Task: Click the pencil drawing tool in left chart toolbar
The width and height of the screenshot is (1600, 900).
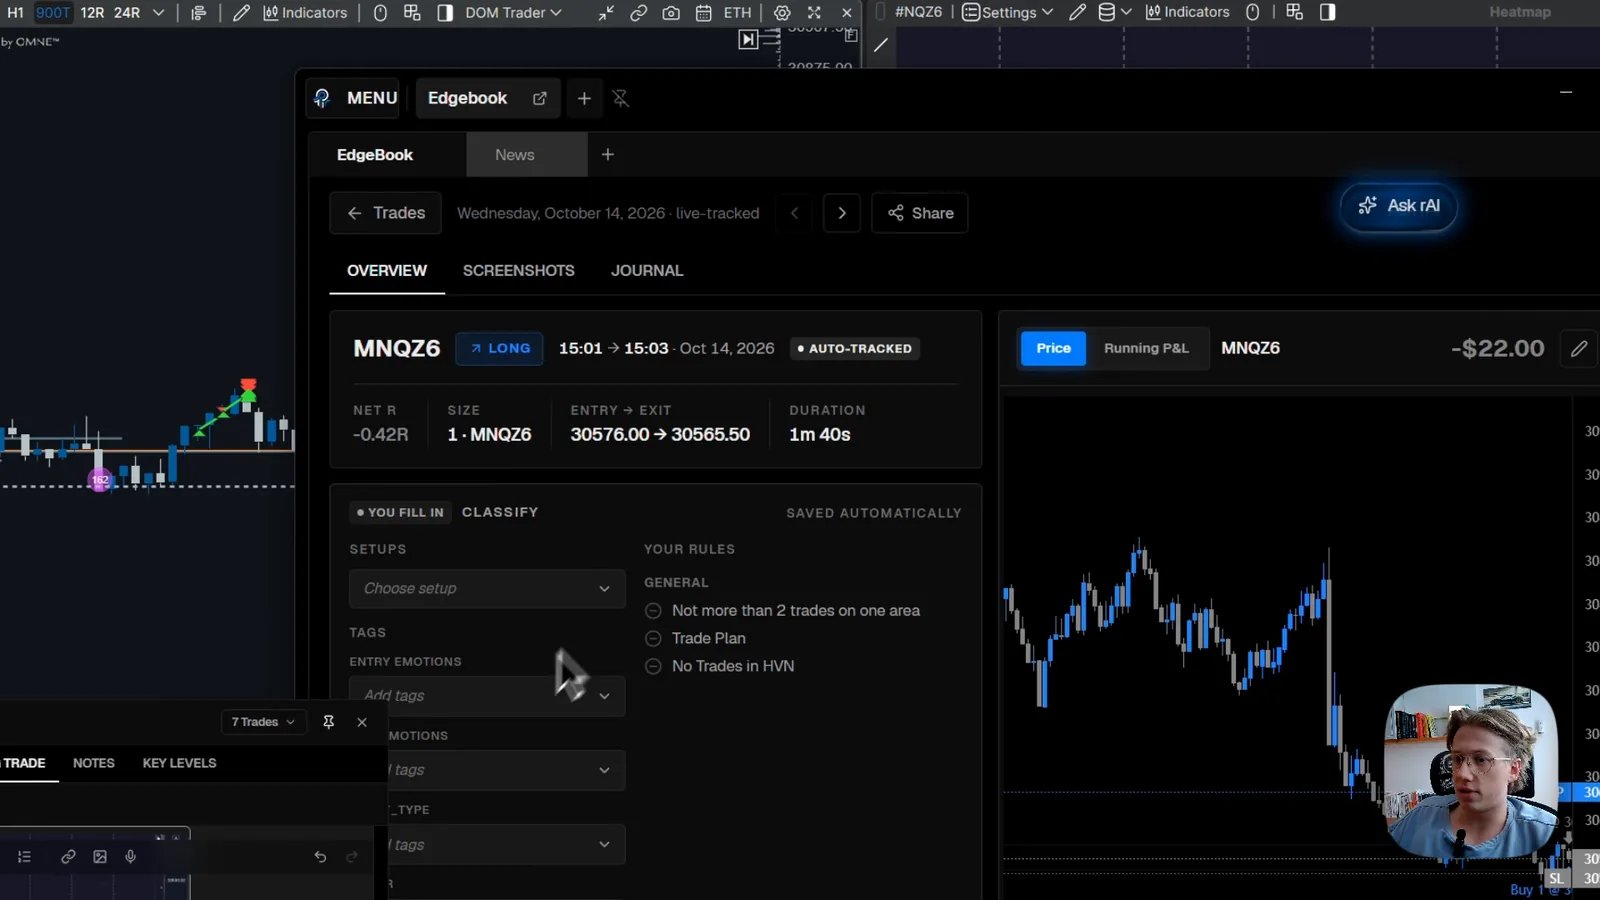Action: [241, 13]
